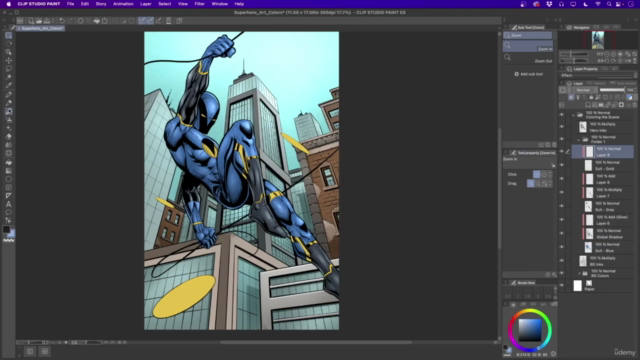Select the Rotate view tool
Image resolution: width=640 pixels, height=360 pixels.
coord(9,44)
